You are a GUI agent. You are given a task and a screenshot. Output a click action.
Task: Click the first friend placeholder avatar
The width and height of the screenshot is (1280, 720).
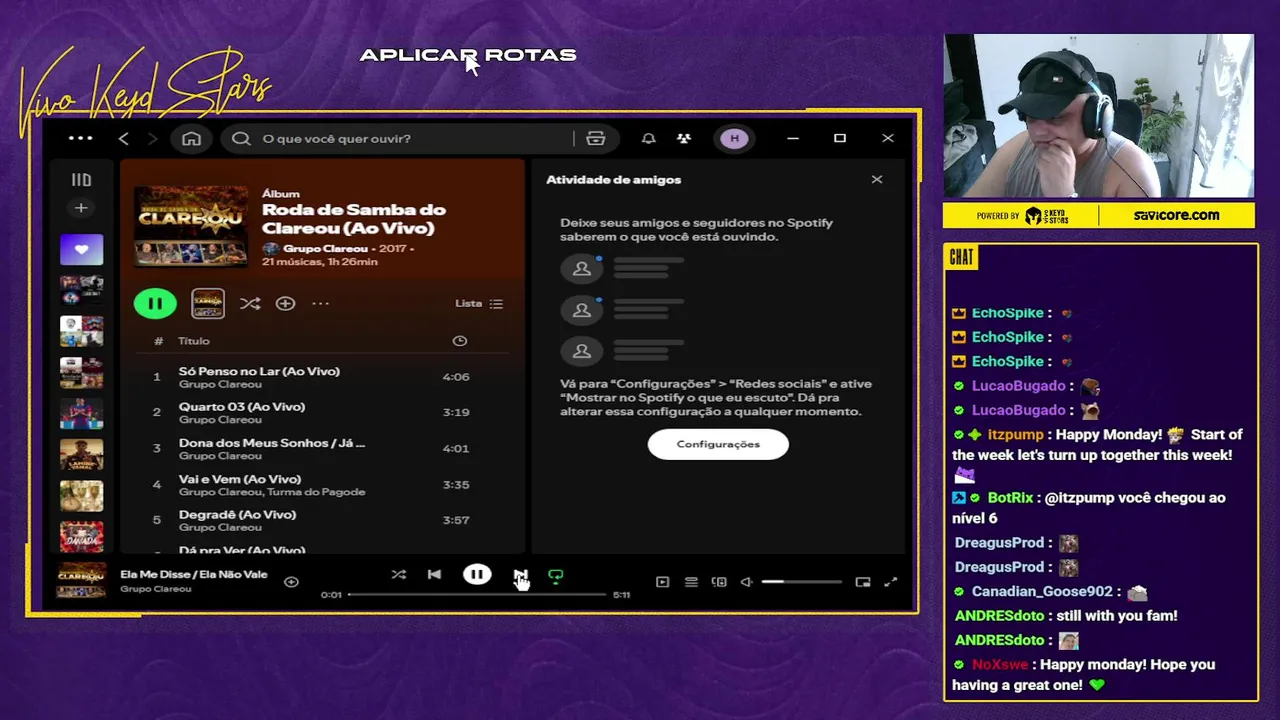pyautogui.click(x=581, y=269)
